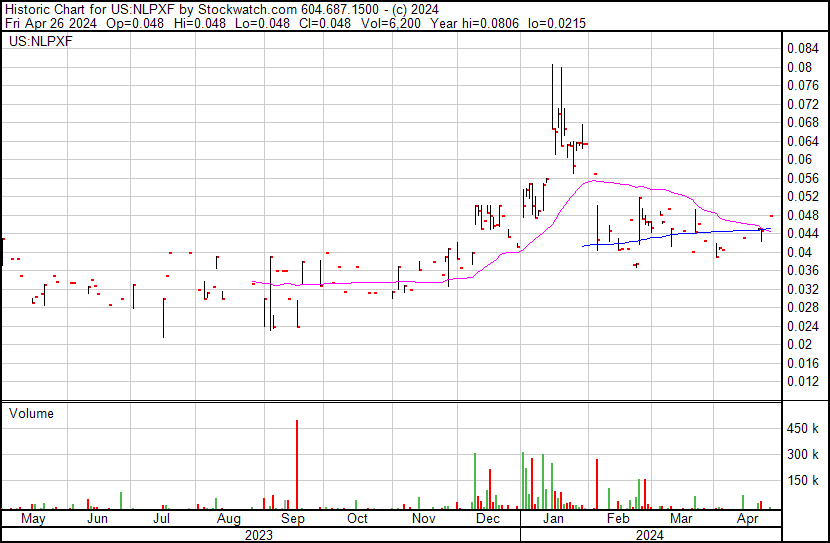Click the Year hi=0.0806 header value
830x543 pixels.
[x=474, y=24]
